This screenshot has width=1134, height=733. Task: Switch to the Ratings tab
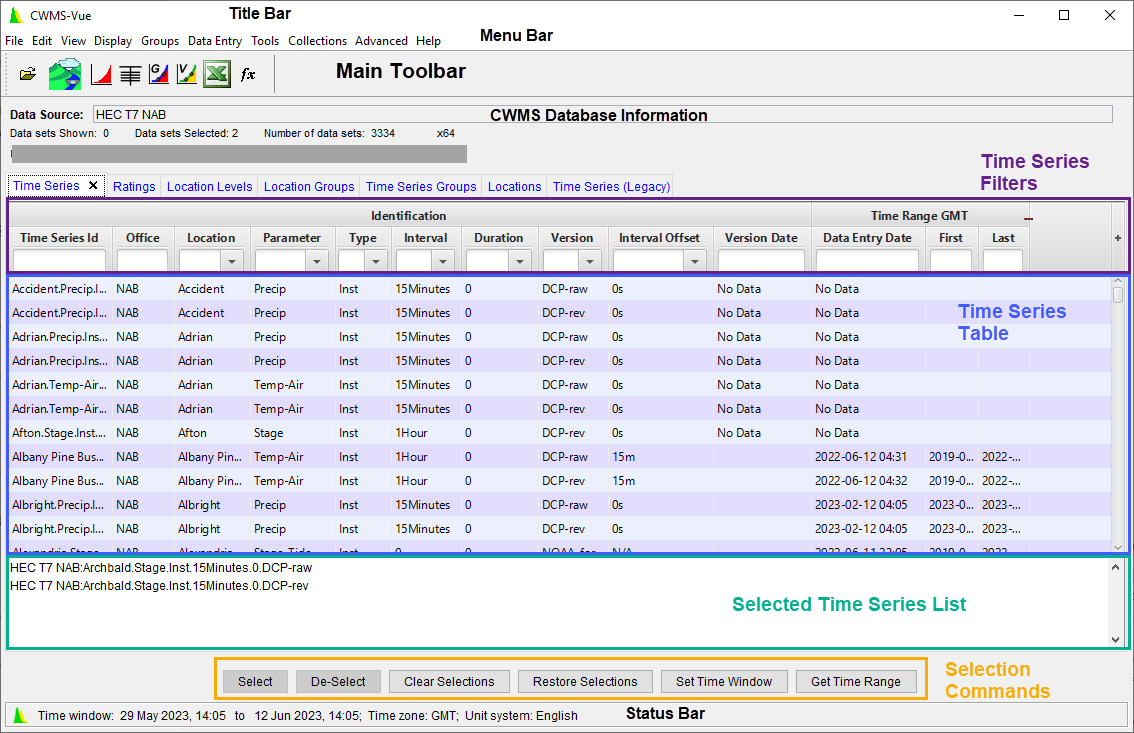tap(134, 187)
